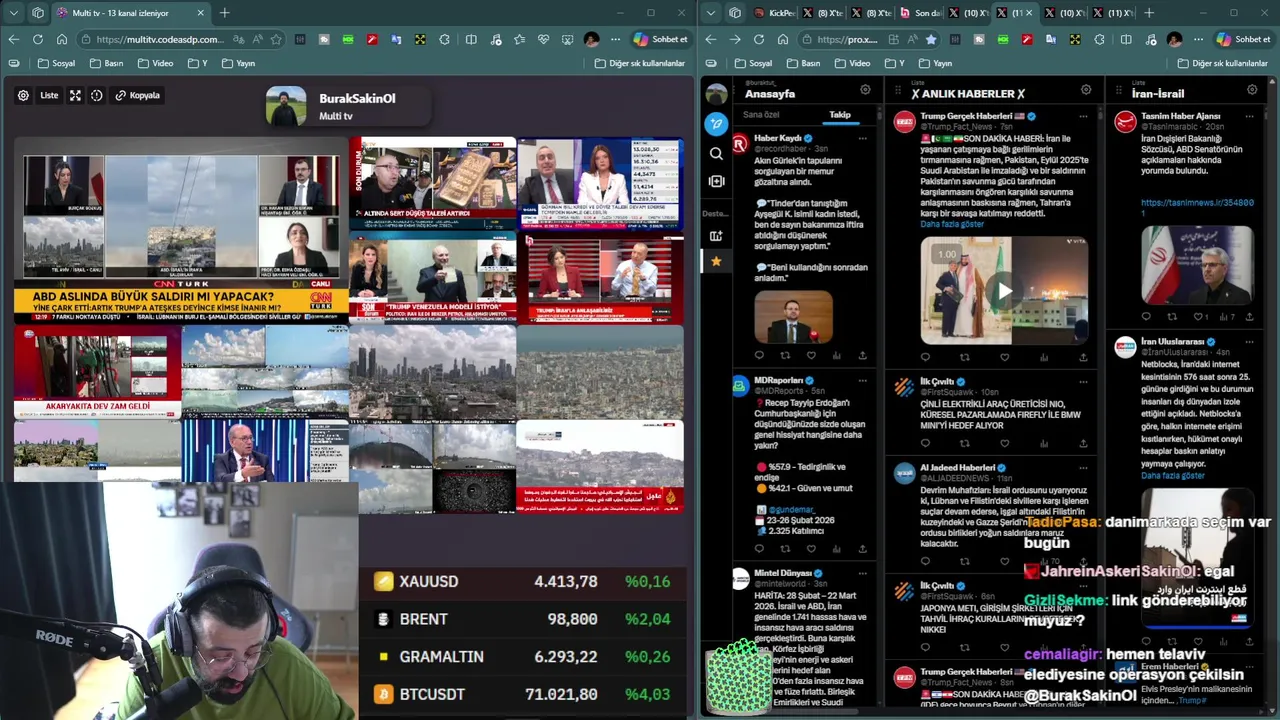Open Multi tv settings gear
The width and height of the screenshot is (1280, 720).
(23, 95)
